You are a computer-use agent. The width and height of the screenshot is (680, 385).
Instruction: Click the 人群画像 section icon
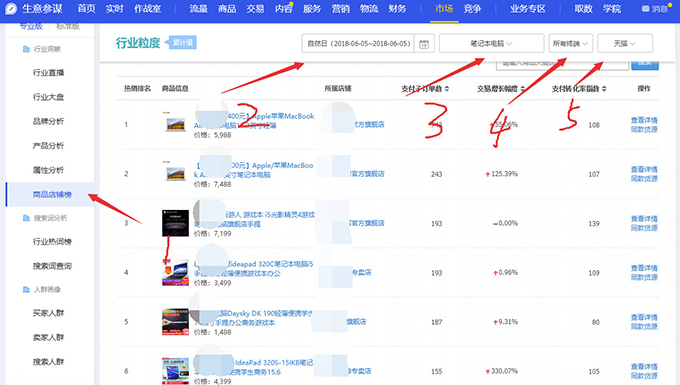click(x=26, y=289)
